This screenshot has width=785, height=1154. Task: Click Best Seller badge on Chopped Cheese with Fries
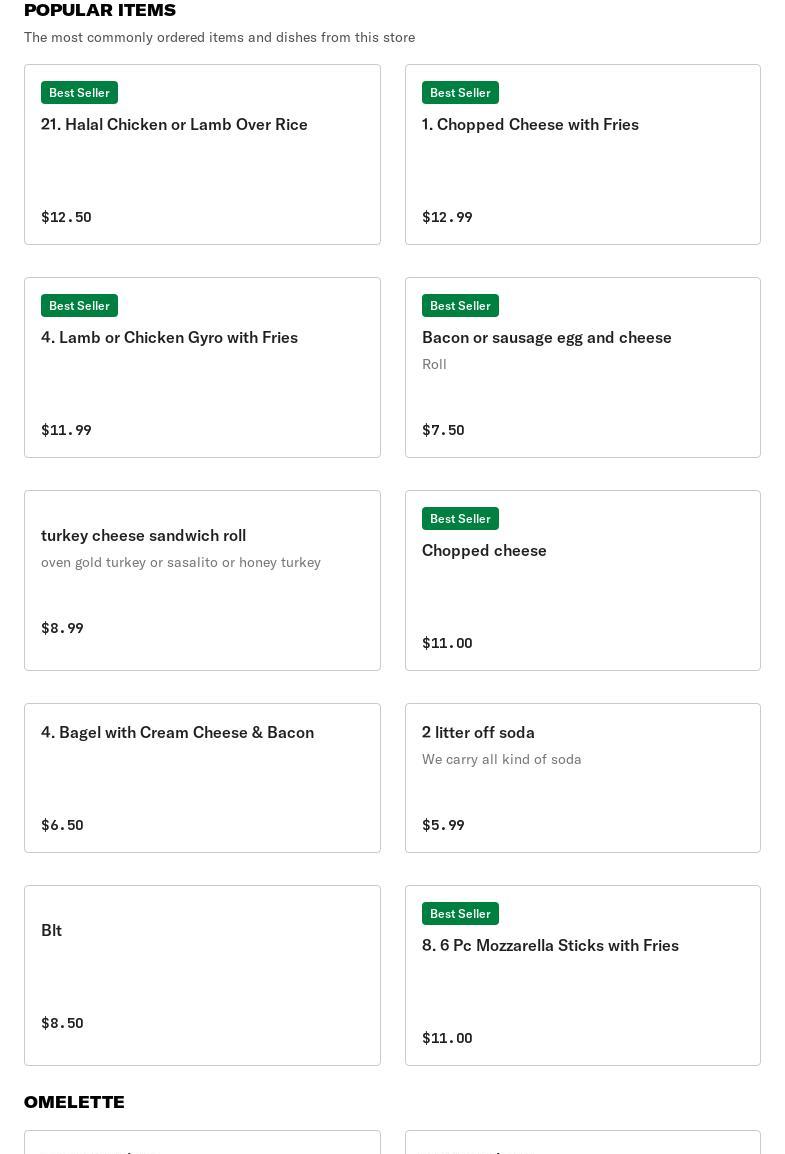[461, 93]
